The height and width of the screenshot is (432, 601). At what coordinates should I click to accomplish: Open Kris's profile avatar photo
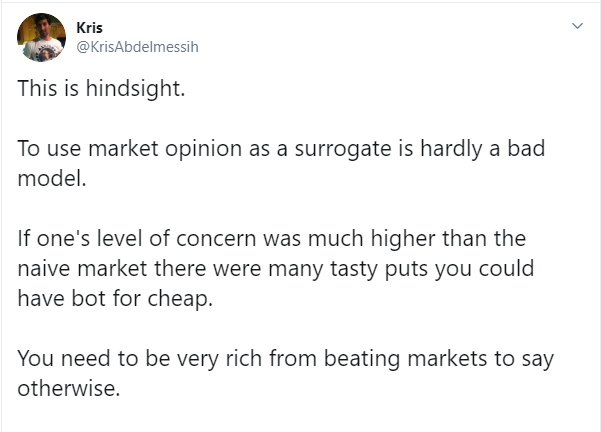[41, 38]
